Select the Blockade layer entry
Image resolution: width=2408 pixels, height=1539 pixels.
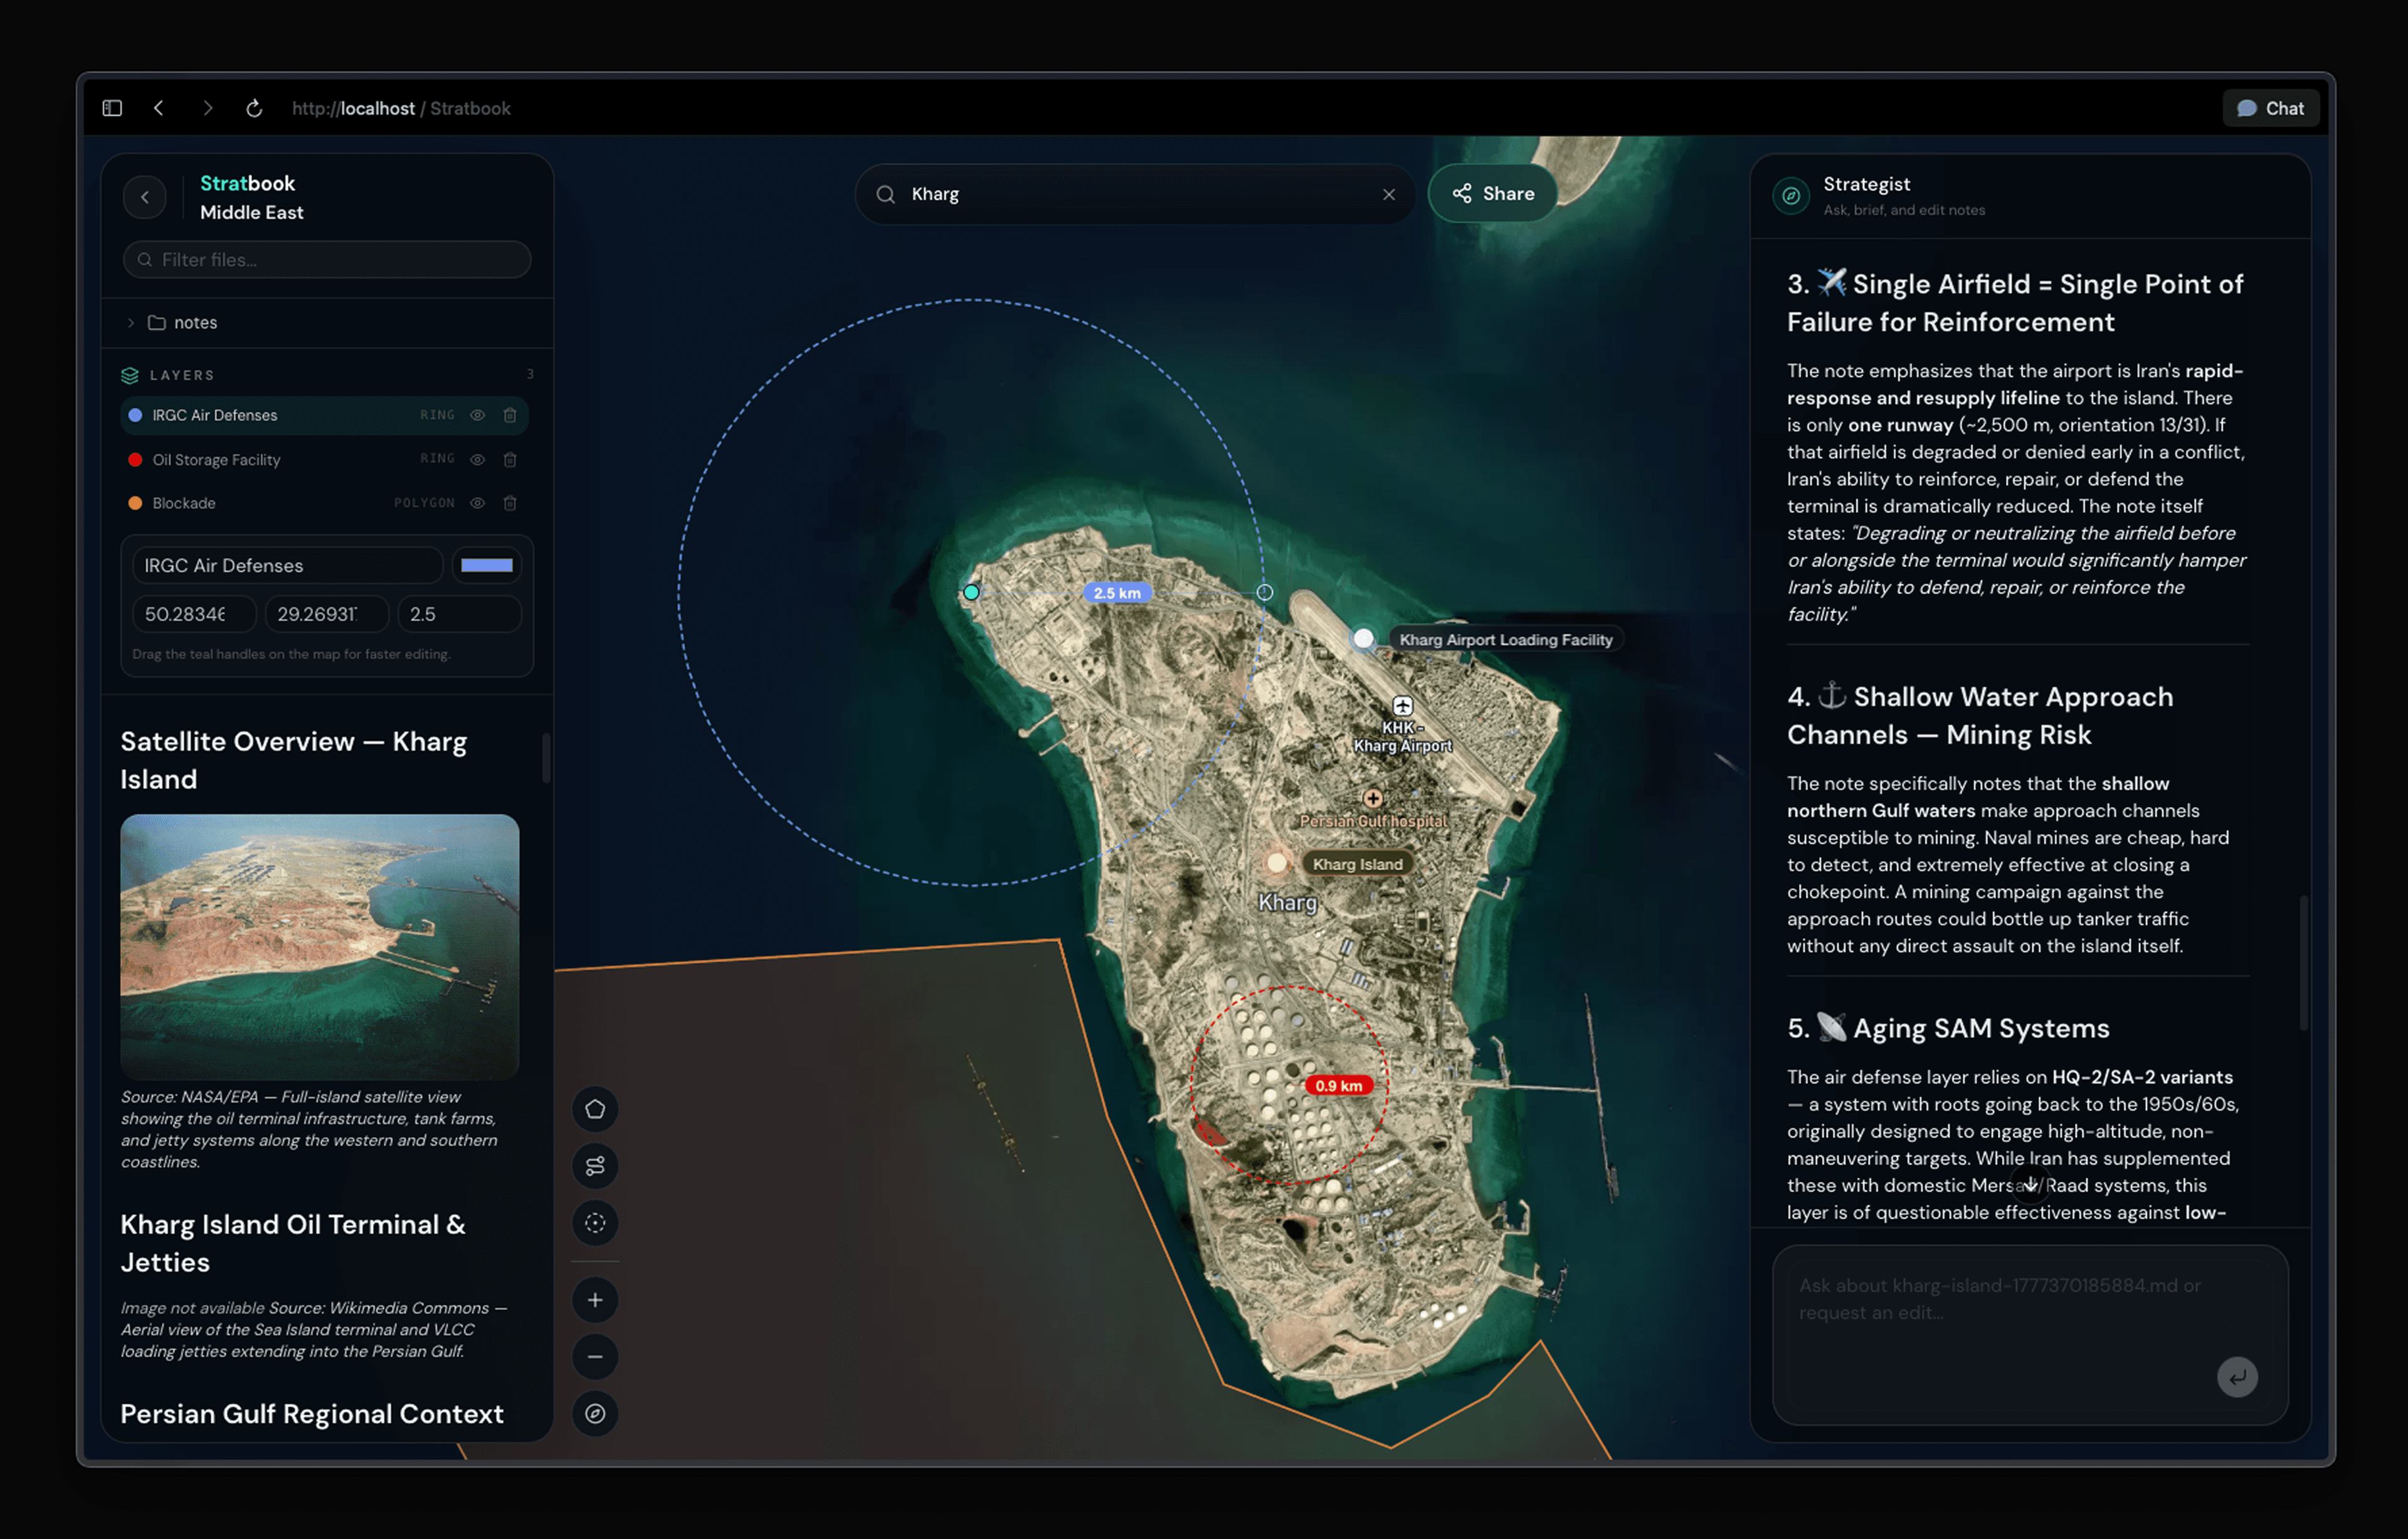[184, 503]
